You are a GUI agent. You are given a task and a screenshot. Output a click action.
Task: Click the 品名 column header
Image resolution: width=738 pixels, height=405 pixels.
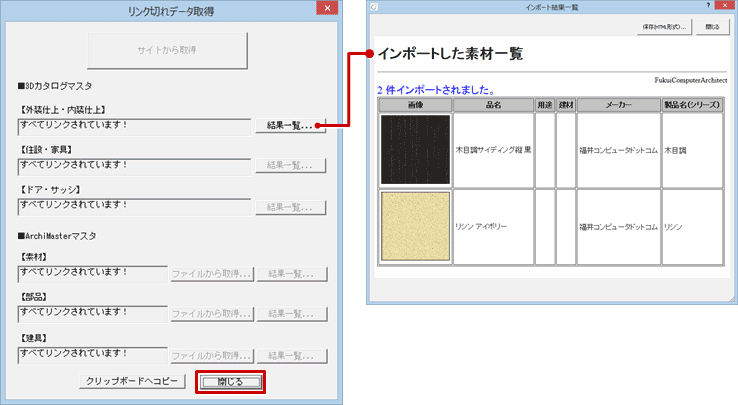[x=493, y=105]
